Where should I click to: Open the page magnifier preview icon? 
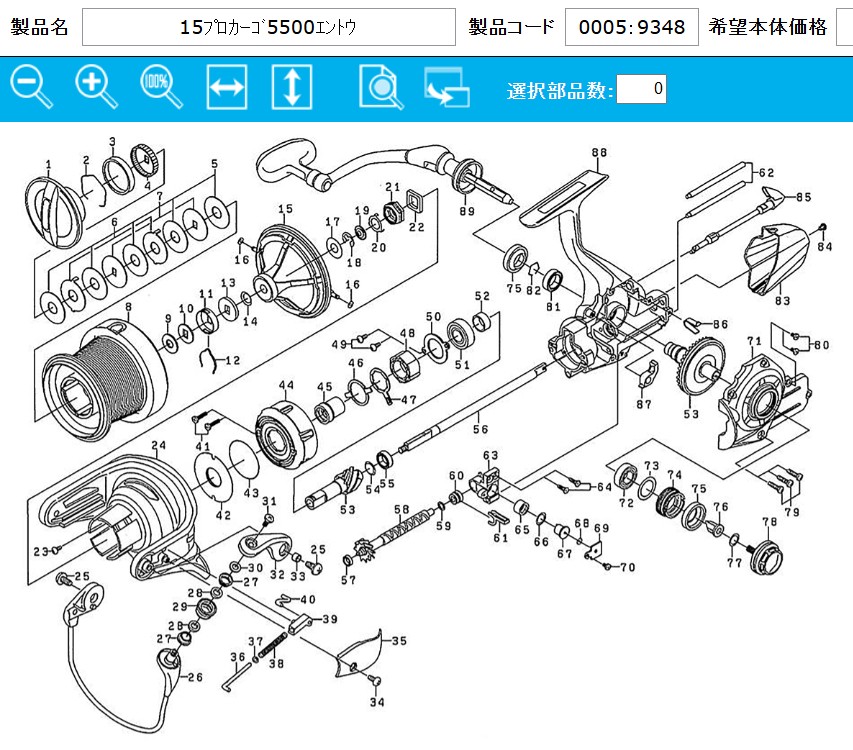[x=381, y=87]
